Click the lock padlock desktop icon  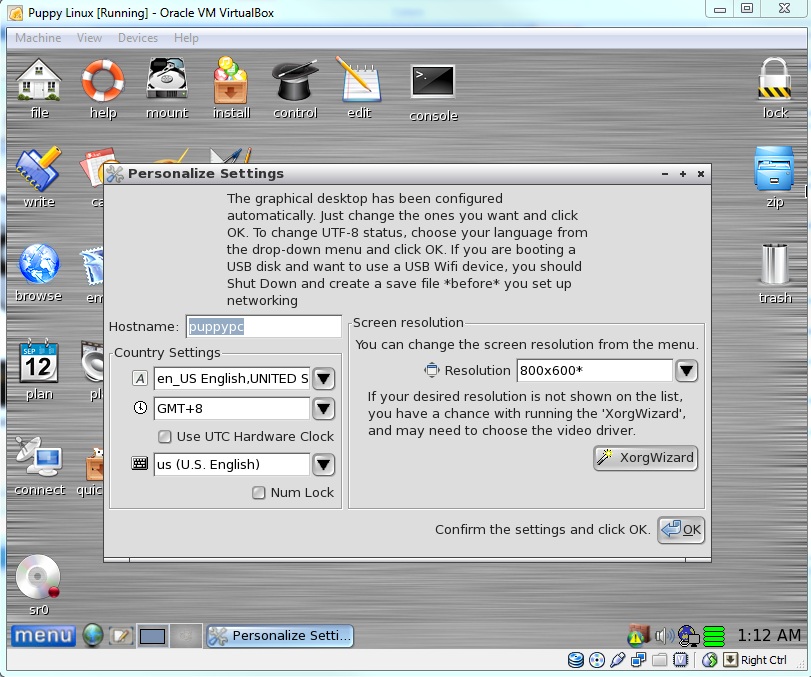pos(774,79)
